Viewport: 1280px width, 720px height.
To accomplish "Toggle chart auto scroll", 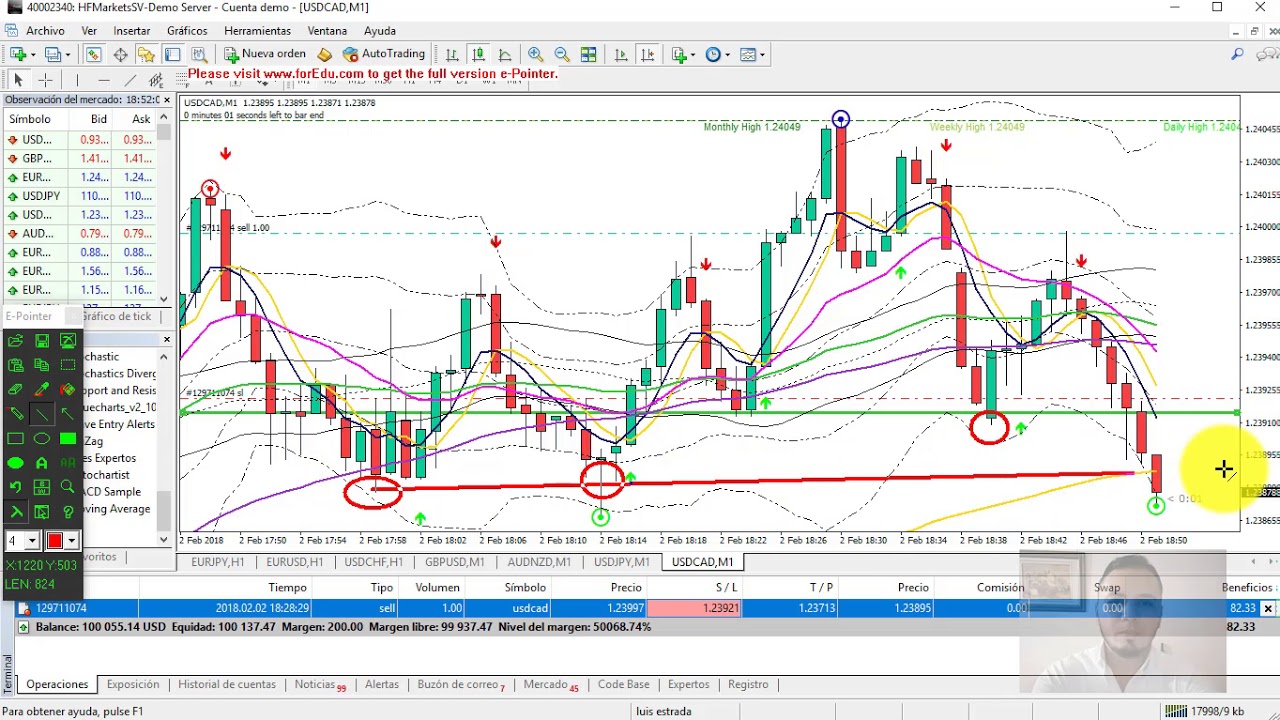I will [x=621, y=54].
